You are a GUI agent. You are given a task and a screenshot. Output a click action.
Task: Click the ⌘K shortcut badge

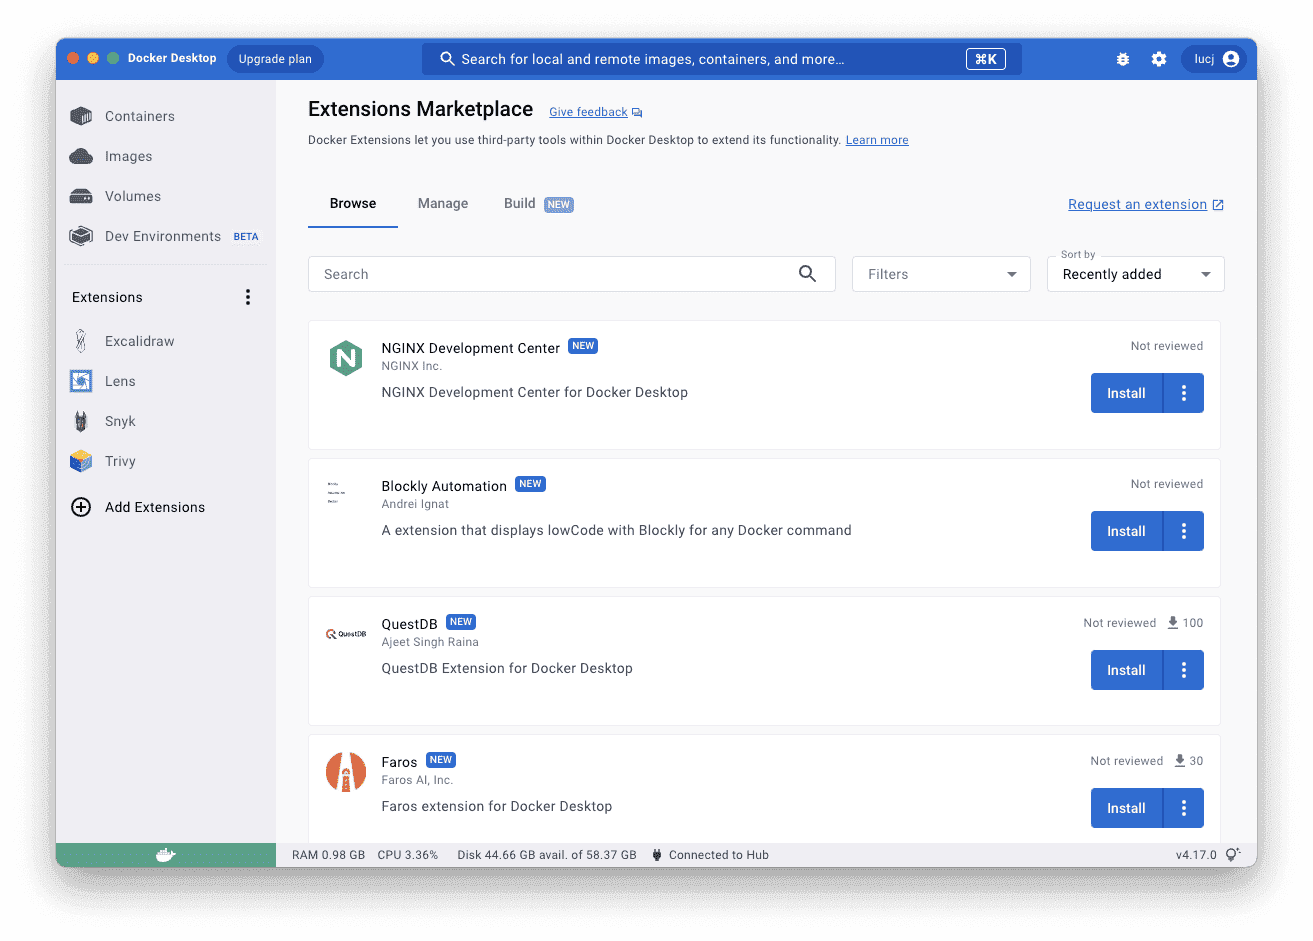tap(986, 59)
